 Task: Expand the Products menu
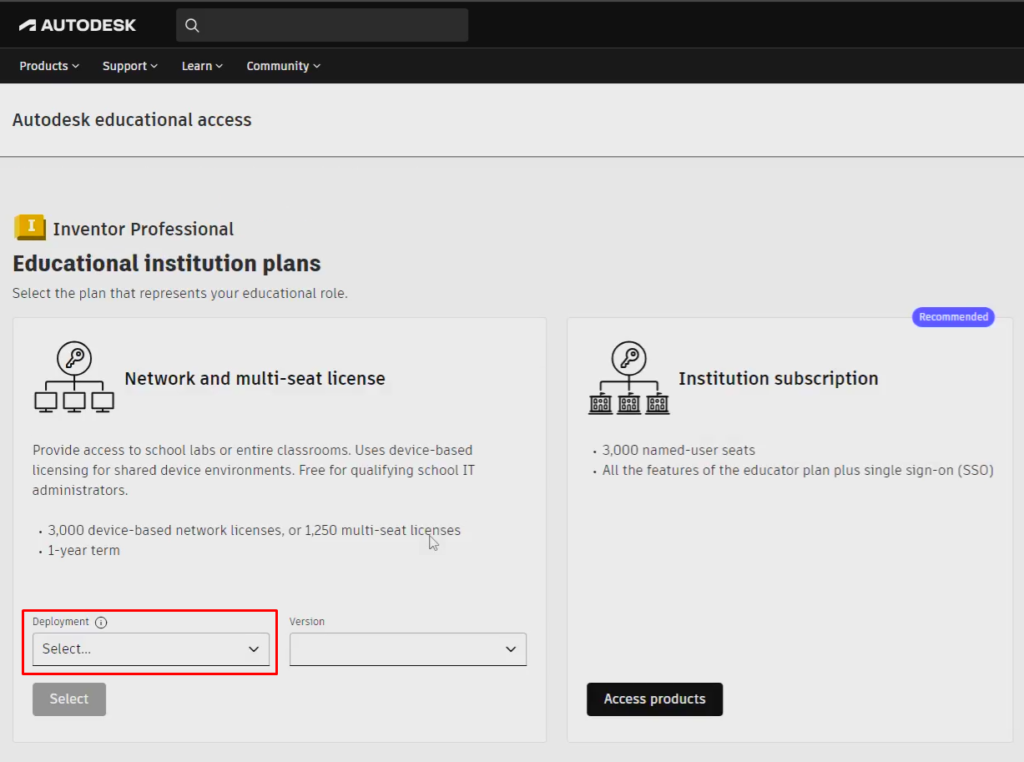pyautogui.click(x=49, y=66)
